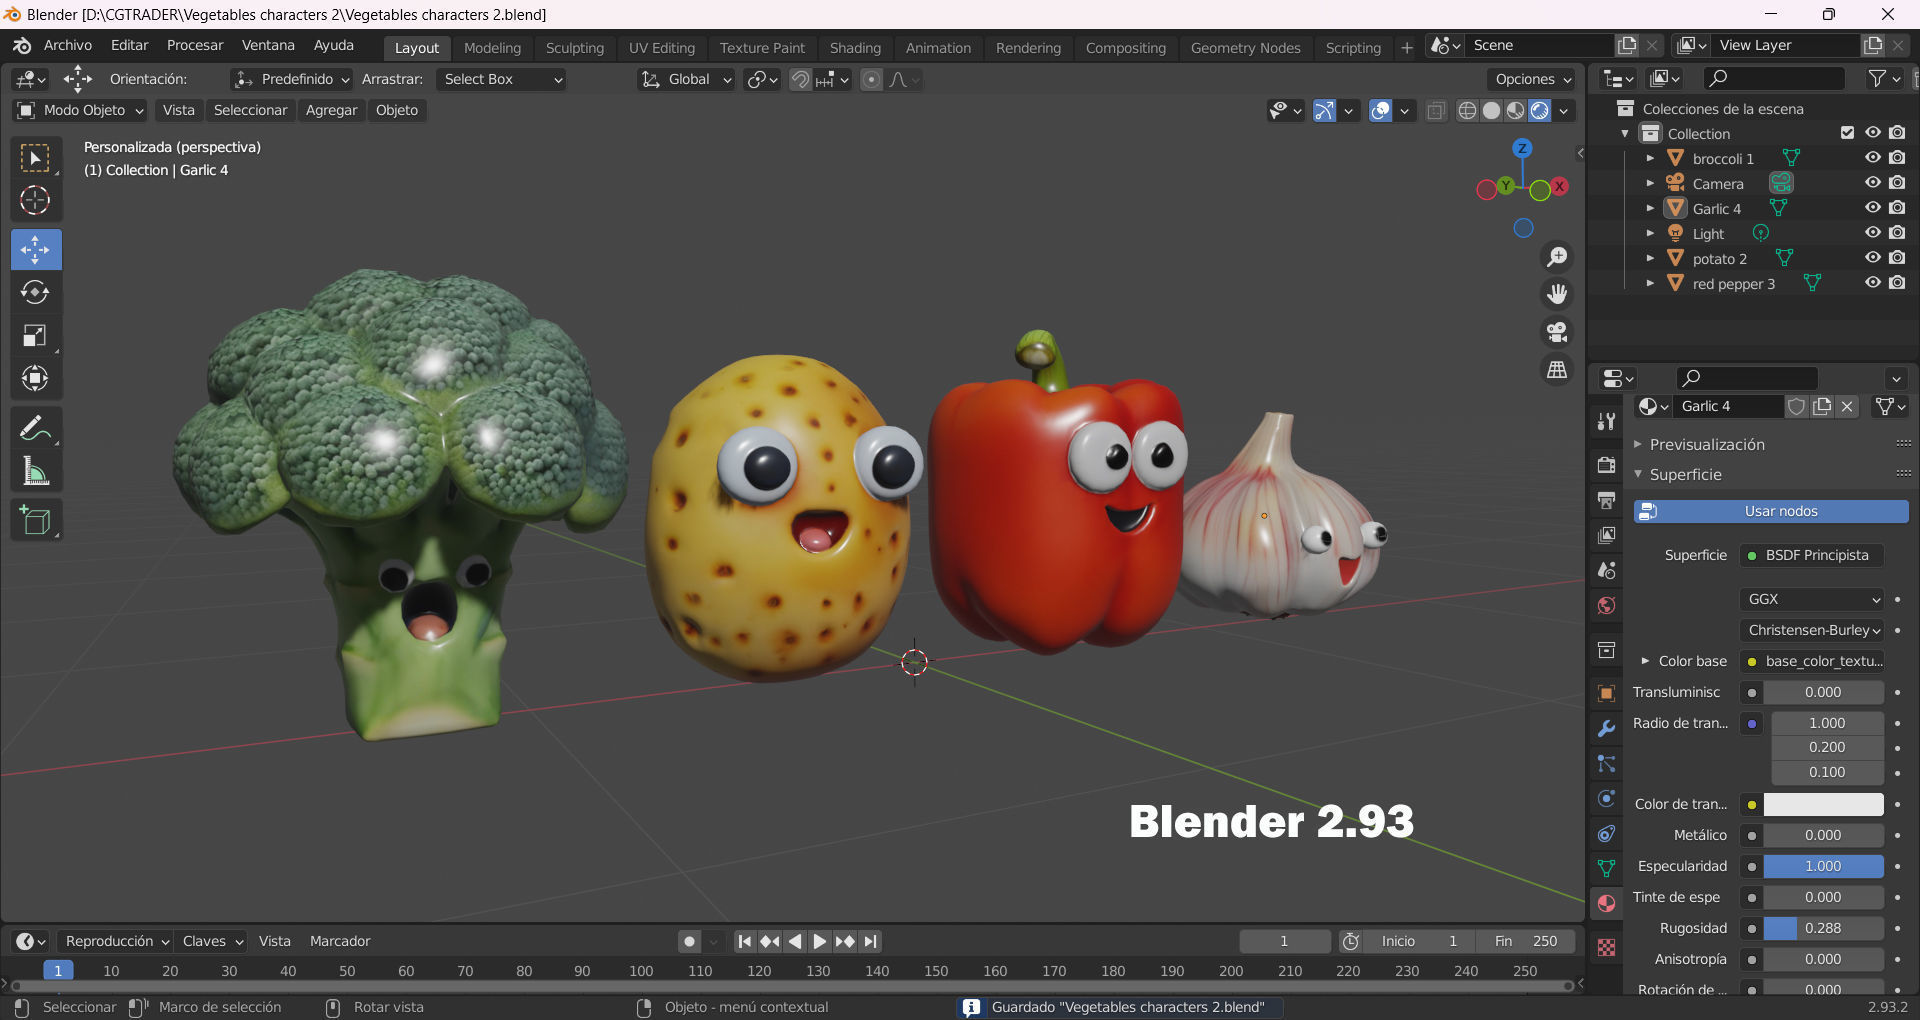
Task: Click the subsurface color white swatch
Action: [x=1823, y=804]
